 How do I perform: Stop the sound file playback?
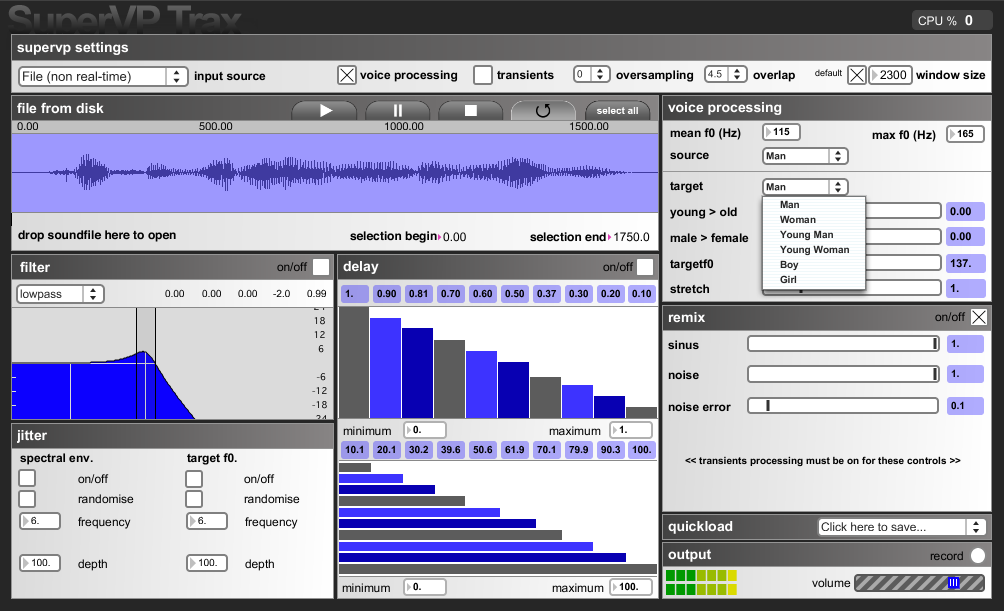click(x=471, y=111)
